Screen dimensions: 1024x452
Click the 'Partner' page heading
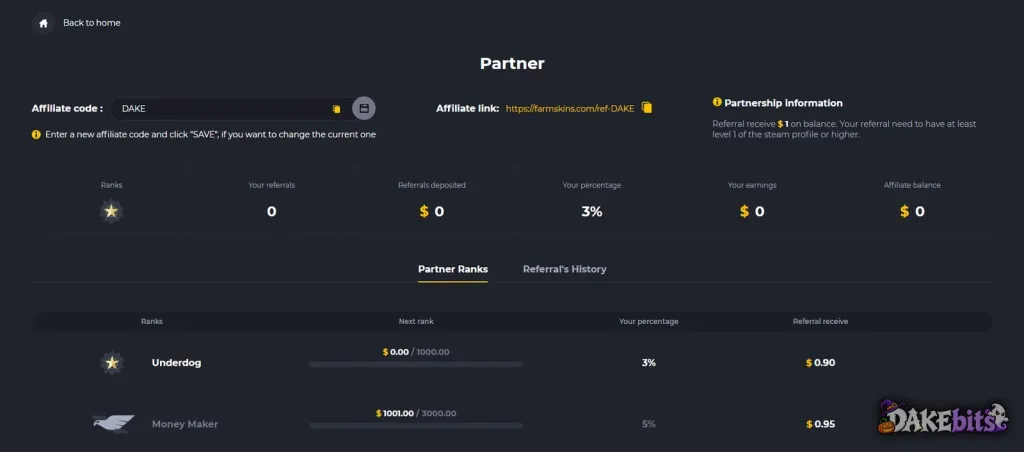pyautogui.click(x=512, y=63)
